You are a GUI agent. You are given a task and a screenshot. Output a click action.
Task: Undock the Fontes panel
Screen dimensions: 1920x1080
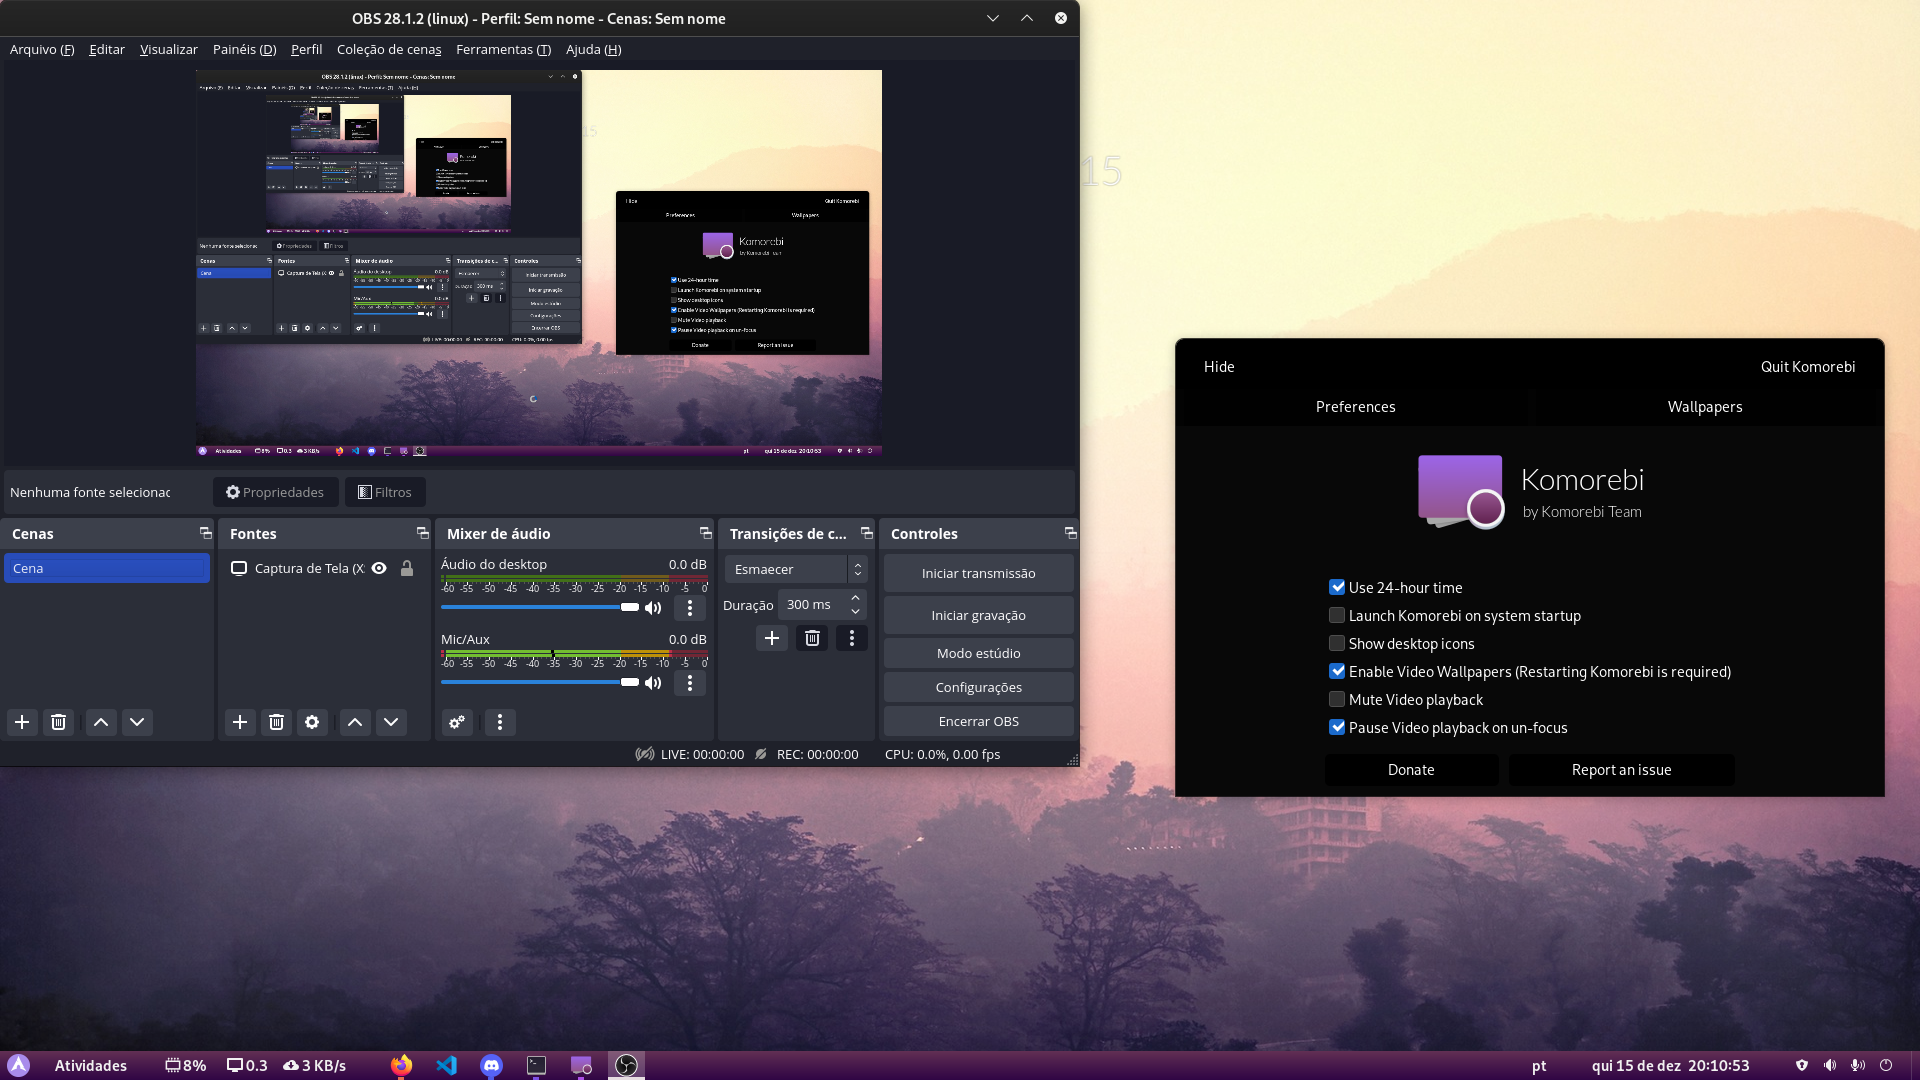coord(422,533)
